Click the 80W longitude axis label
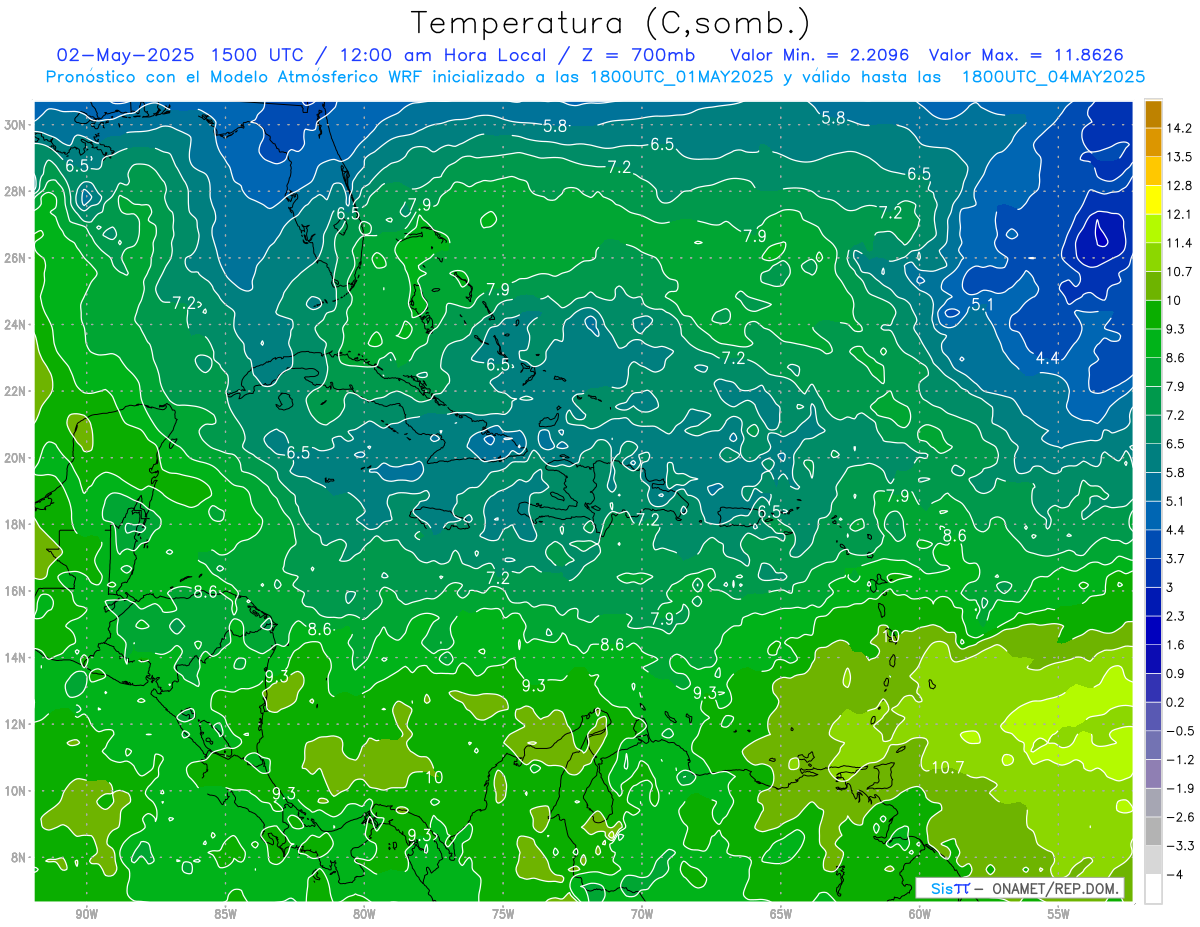Viewport: 1200px width, 927px height. (x=364, y=914)
